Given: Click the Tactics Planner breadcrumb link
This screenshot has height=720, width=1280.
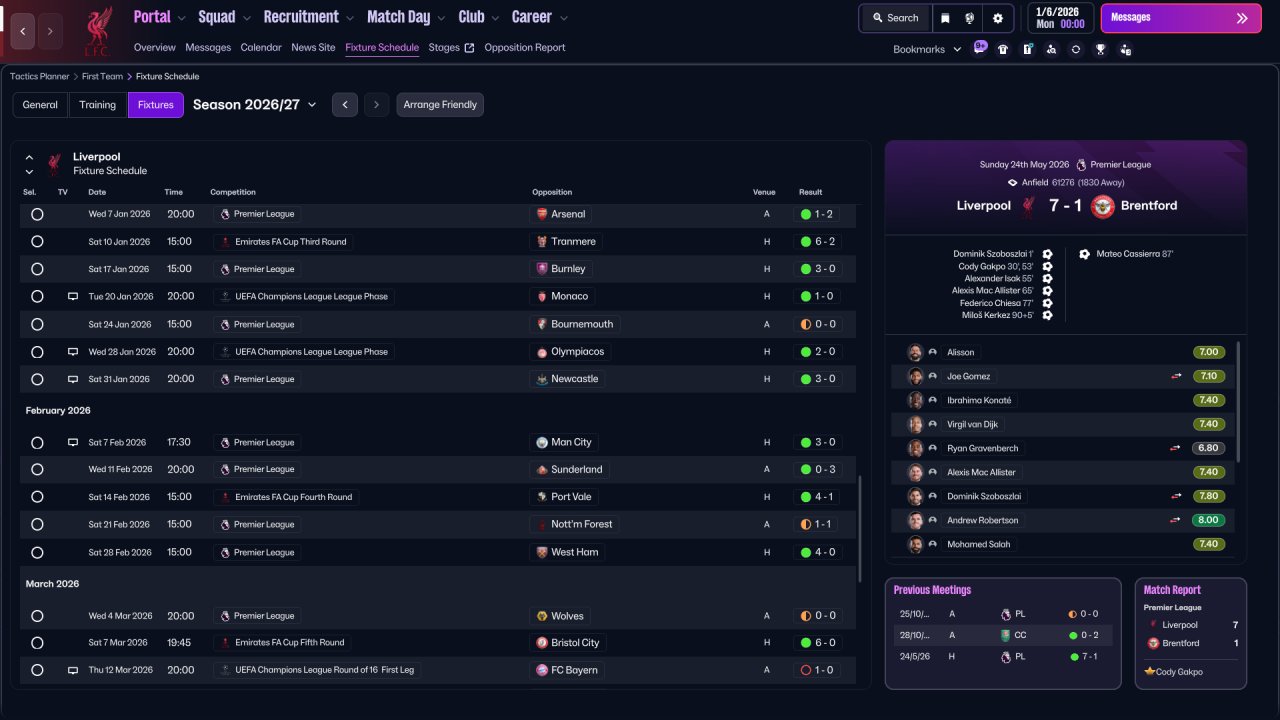Looking at the screenshot, I should [x=40, y=76].
